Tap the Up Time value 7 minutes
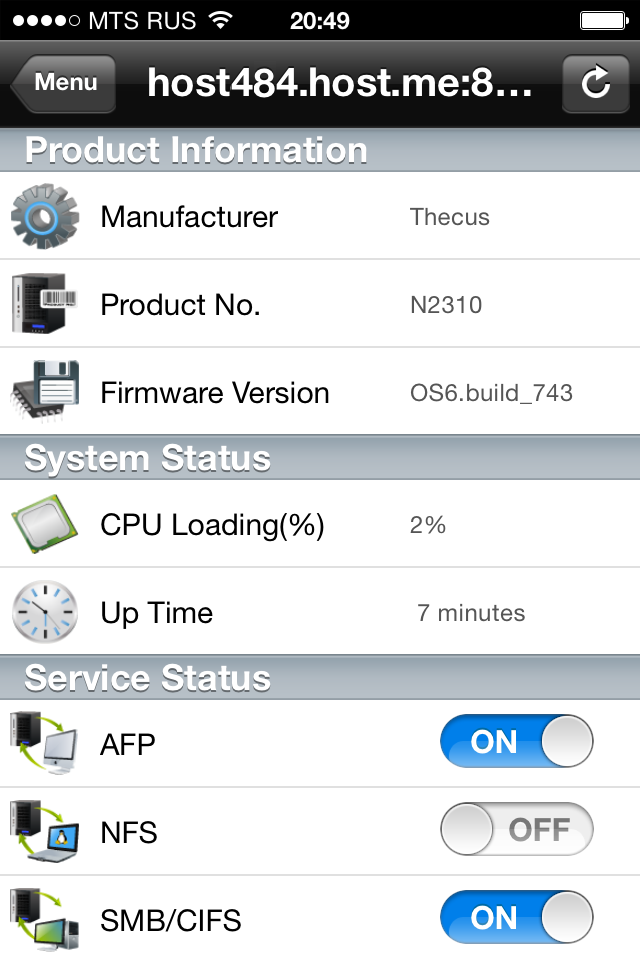 tap(471, 613)
